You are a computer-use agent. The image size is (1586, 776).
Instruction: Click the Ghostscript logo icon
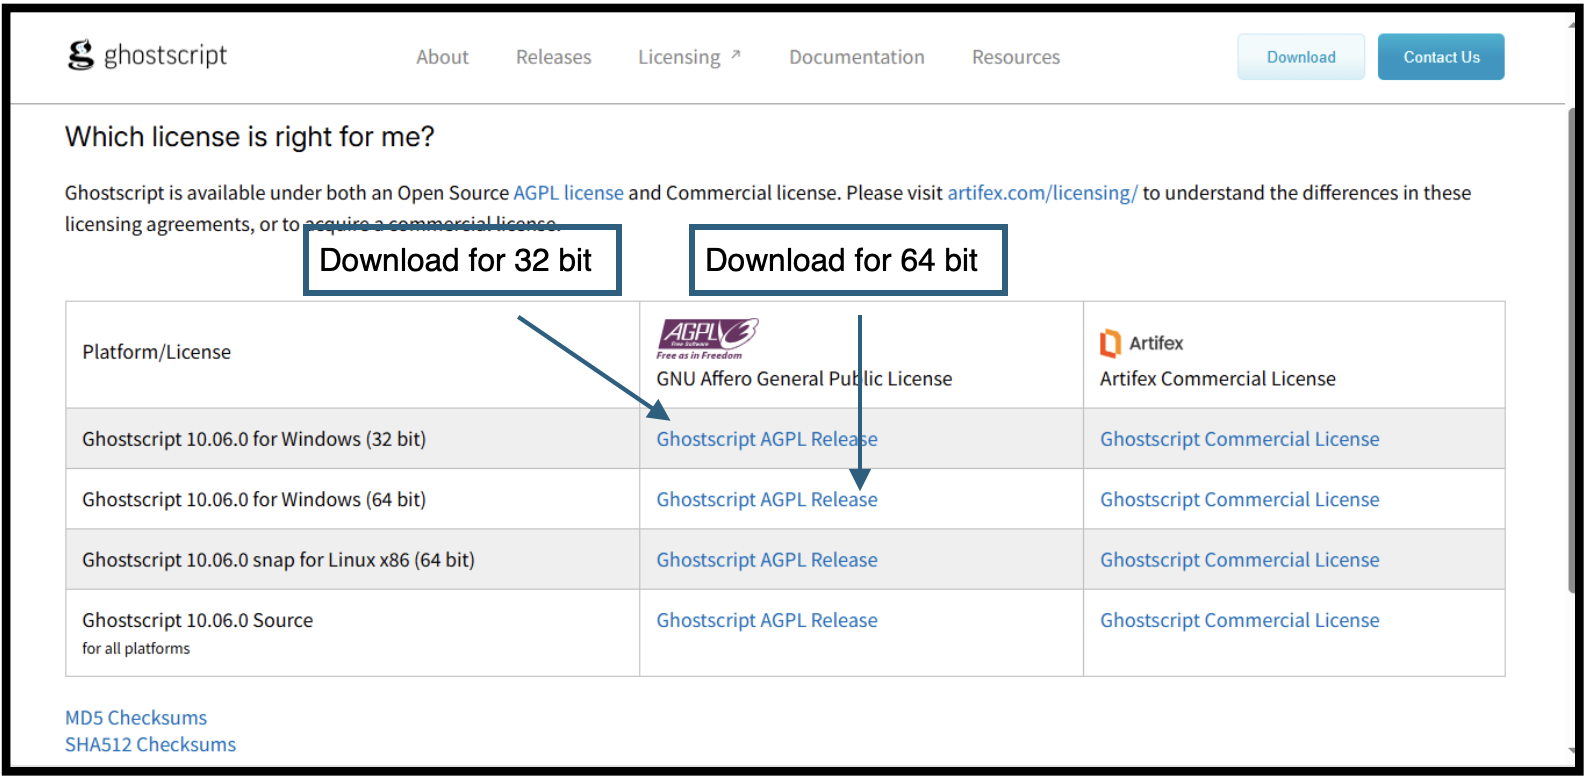click(80, 55)
